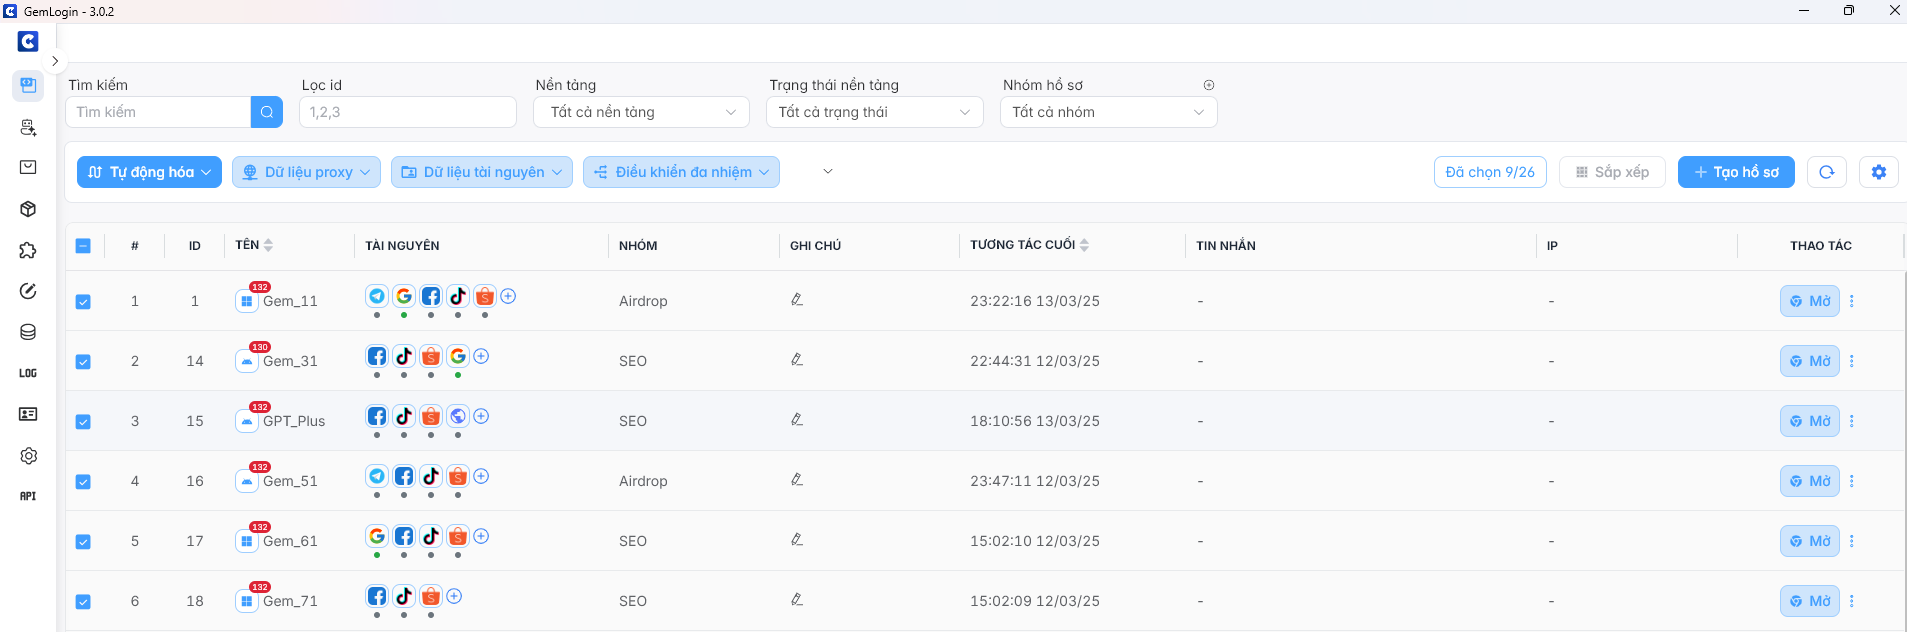Screen dimensions: 1907x632
Task: Uncheck the Gem_61 row checkbox
Action: 83,541
